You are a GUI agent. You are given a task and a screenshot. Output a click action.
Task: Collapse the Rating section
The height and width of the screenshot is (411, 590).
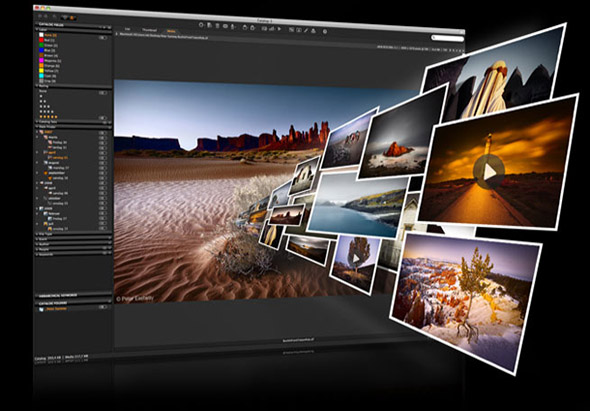pos(37,86)
